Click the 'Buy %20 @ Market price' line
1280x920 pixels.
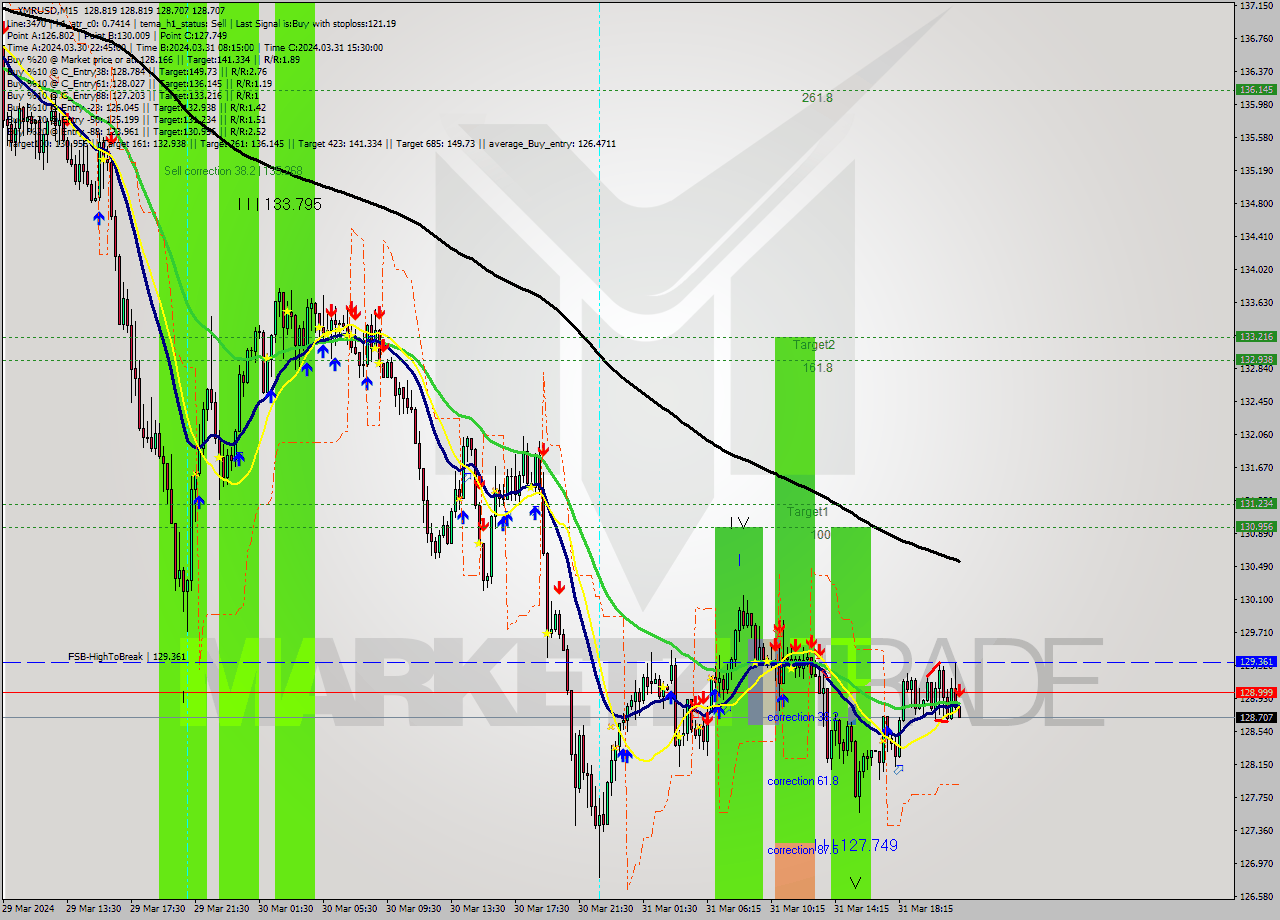152,60
